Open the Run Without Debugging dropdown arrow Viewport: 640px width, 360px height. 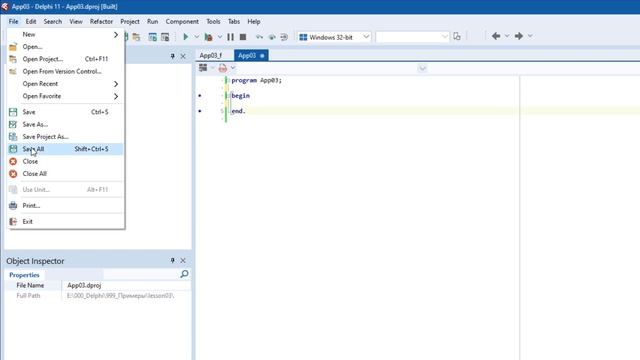[x=220, y=37]
